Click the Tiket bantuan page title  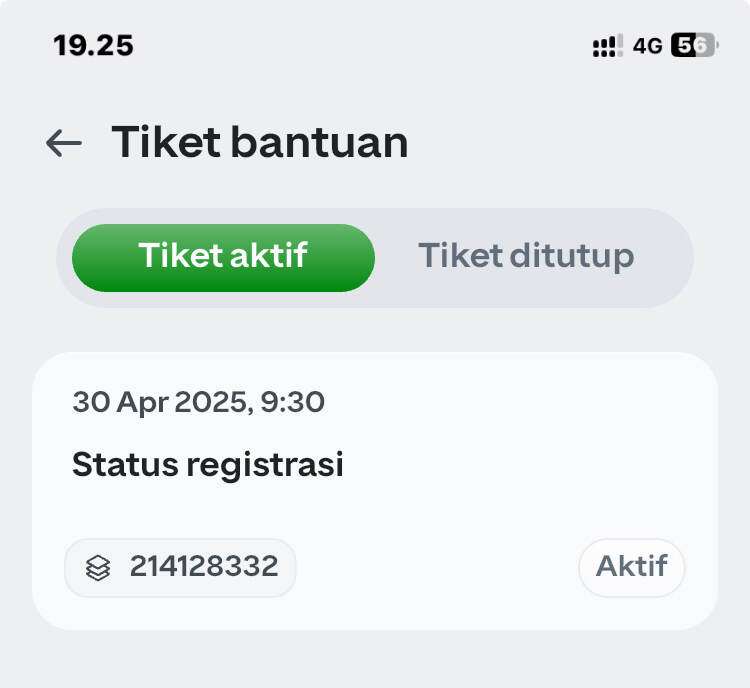259,142
